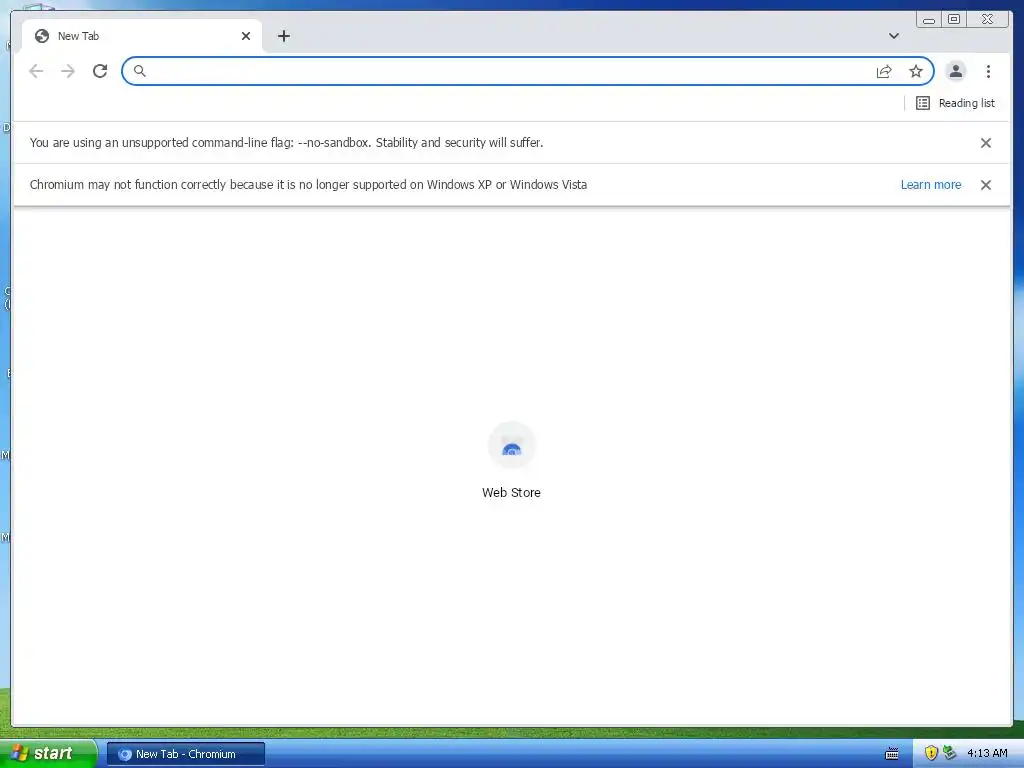
Task: Expand the tab search dropdown chevron
Action: (x=893, y=36)
